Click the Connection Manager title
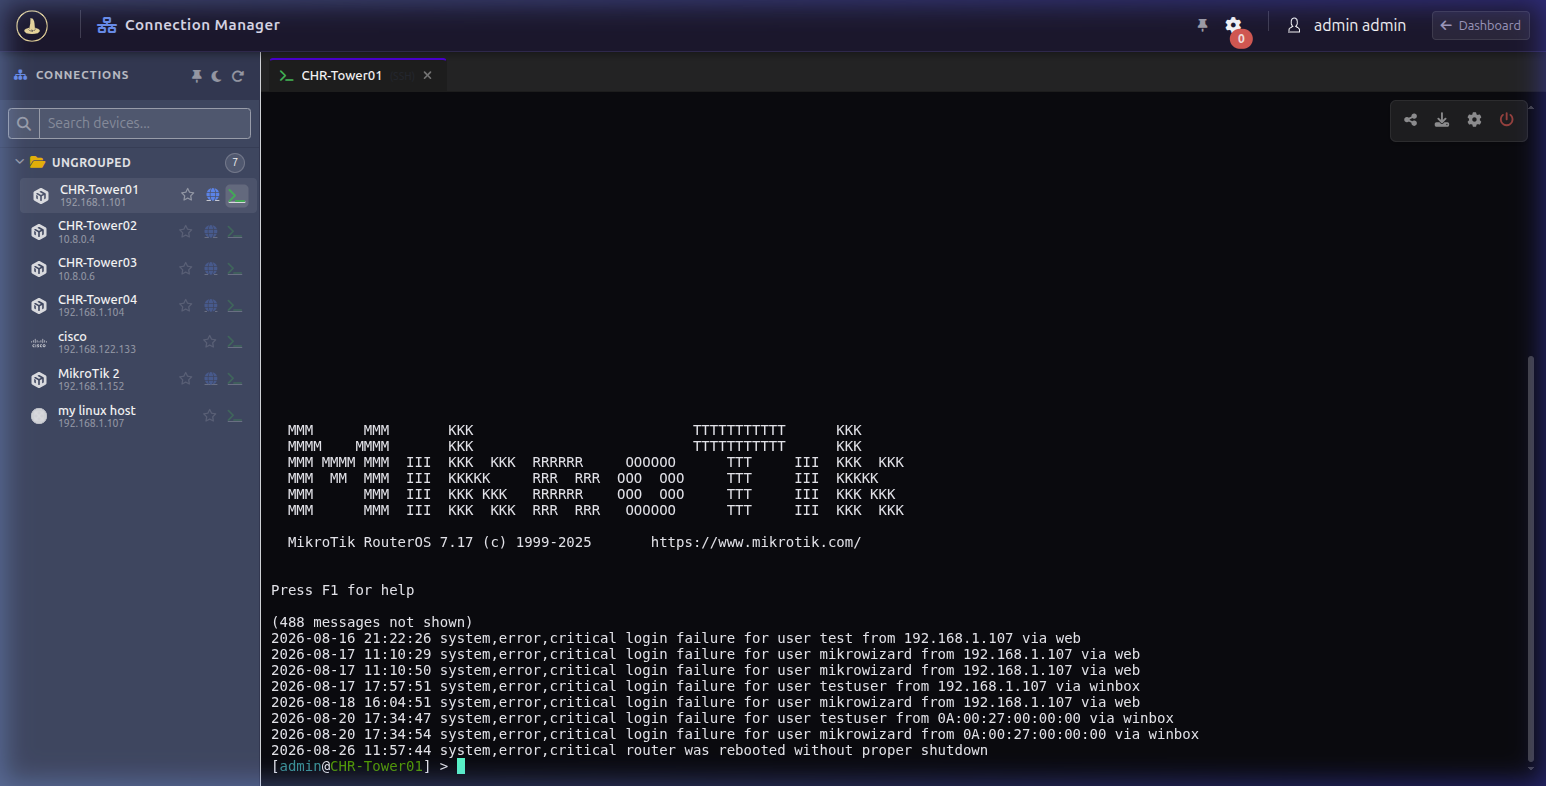1546x786 pixels. point(202,25)
